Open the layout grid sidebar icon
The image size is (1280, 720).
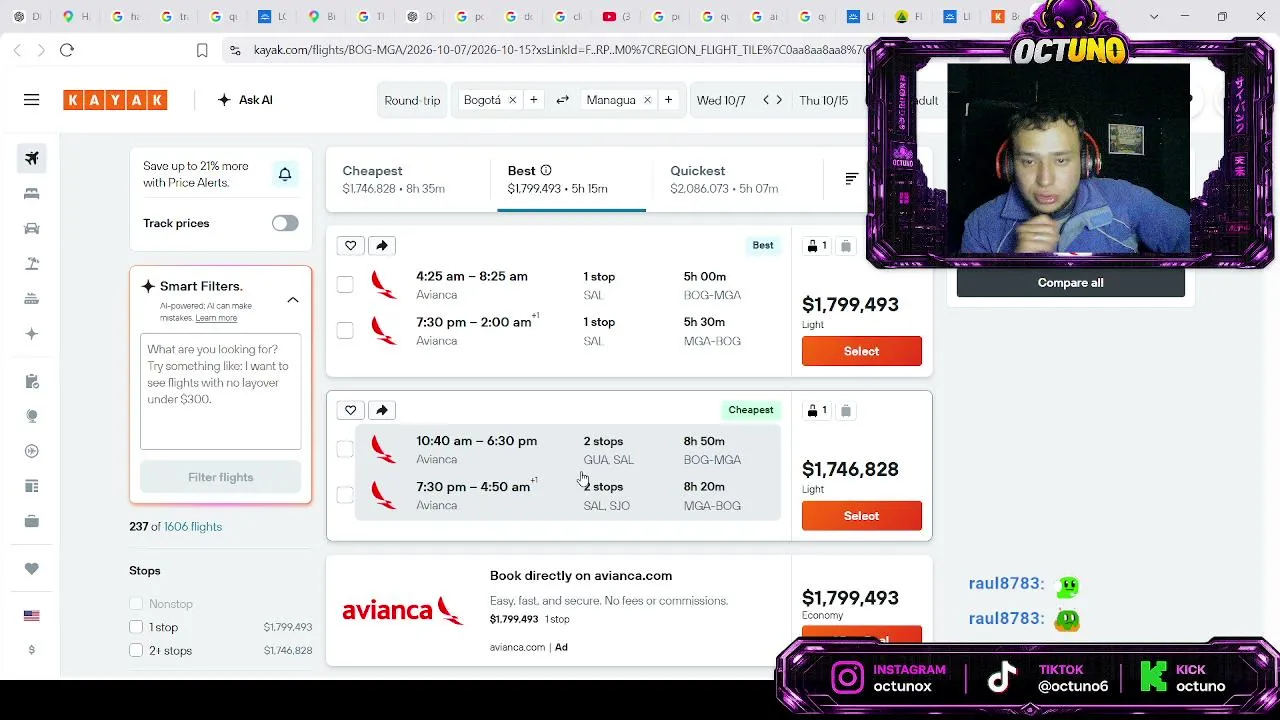(32, 486)
